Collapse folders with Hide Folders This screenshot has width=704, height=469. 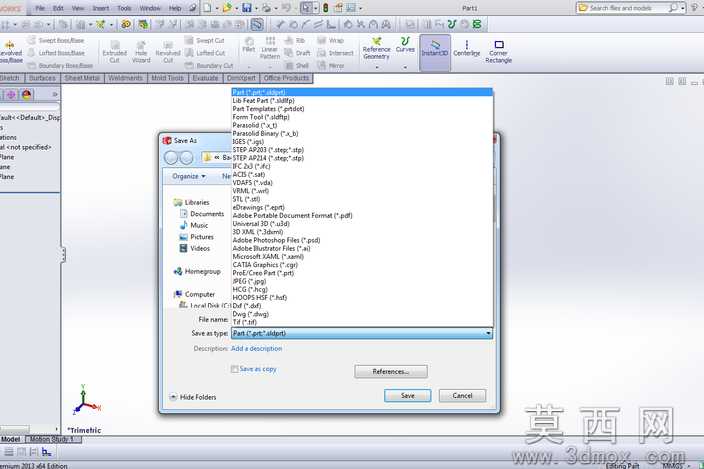pos(193,397)
